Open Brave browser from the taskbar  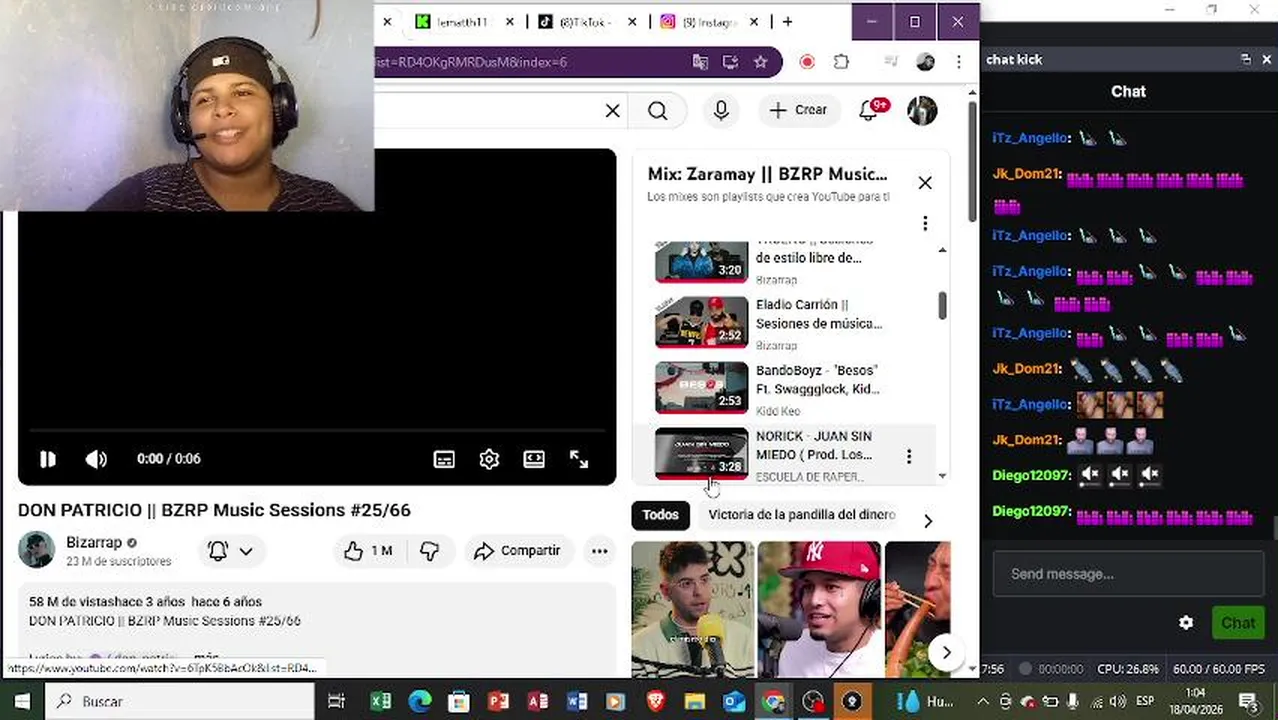pos(655,701)
